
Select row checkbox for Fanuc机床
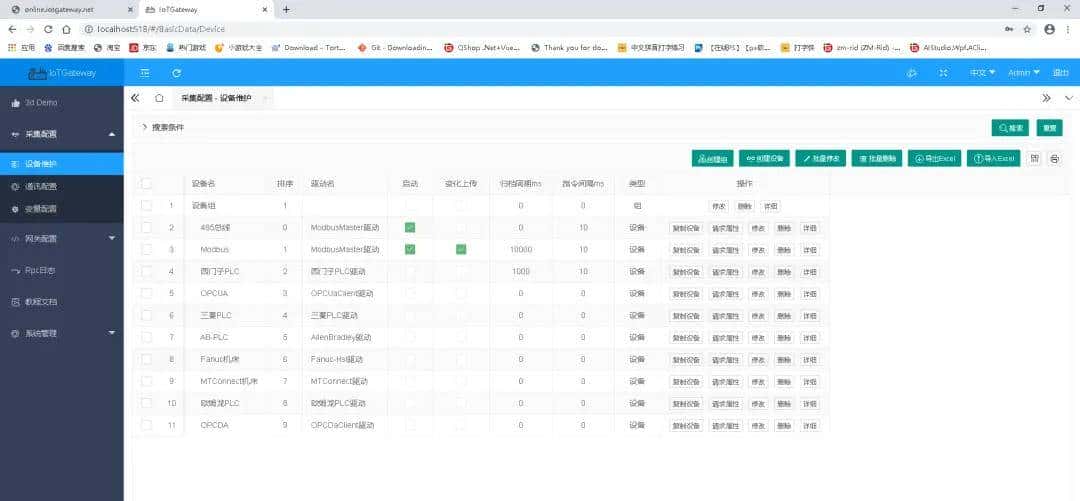(x=146, y=359)
